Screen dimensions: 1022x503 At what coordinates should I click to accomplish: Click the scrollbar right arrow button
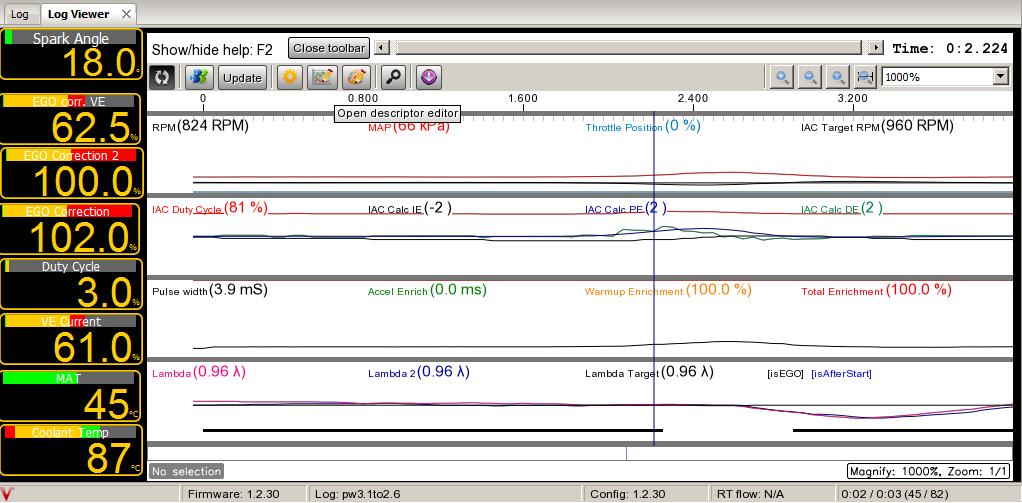coord(876,48)
